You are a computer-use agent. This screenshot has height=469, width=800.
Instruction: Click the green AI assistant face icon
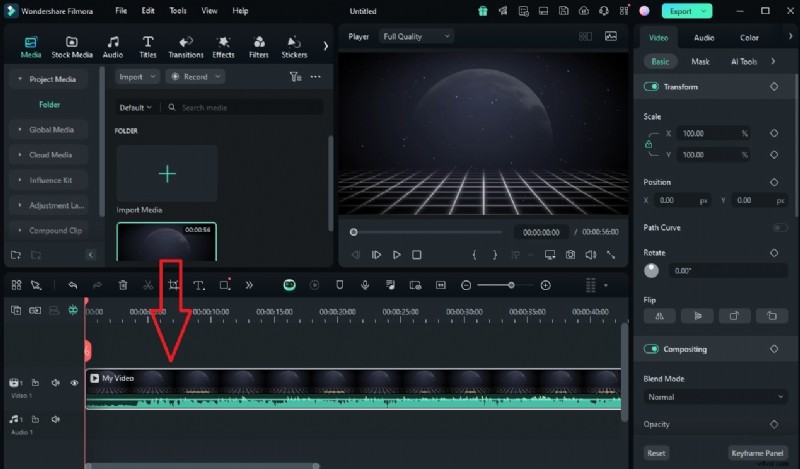tap(289, 285)
